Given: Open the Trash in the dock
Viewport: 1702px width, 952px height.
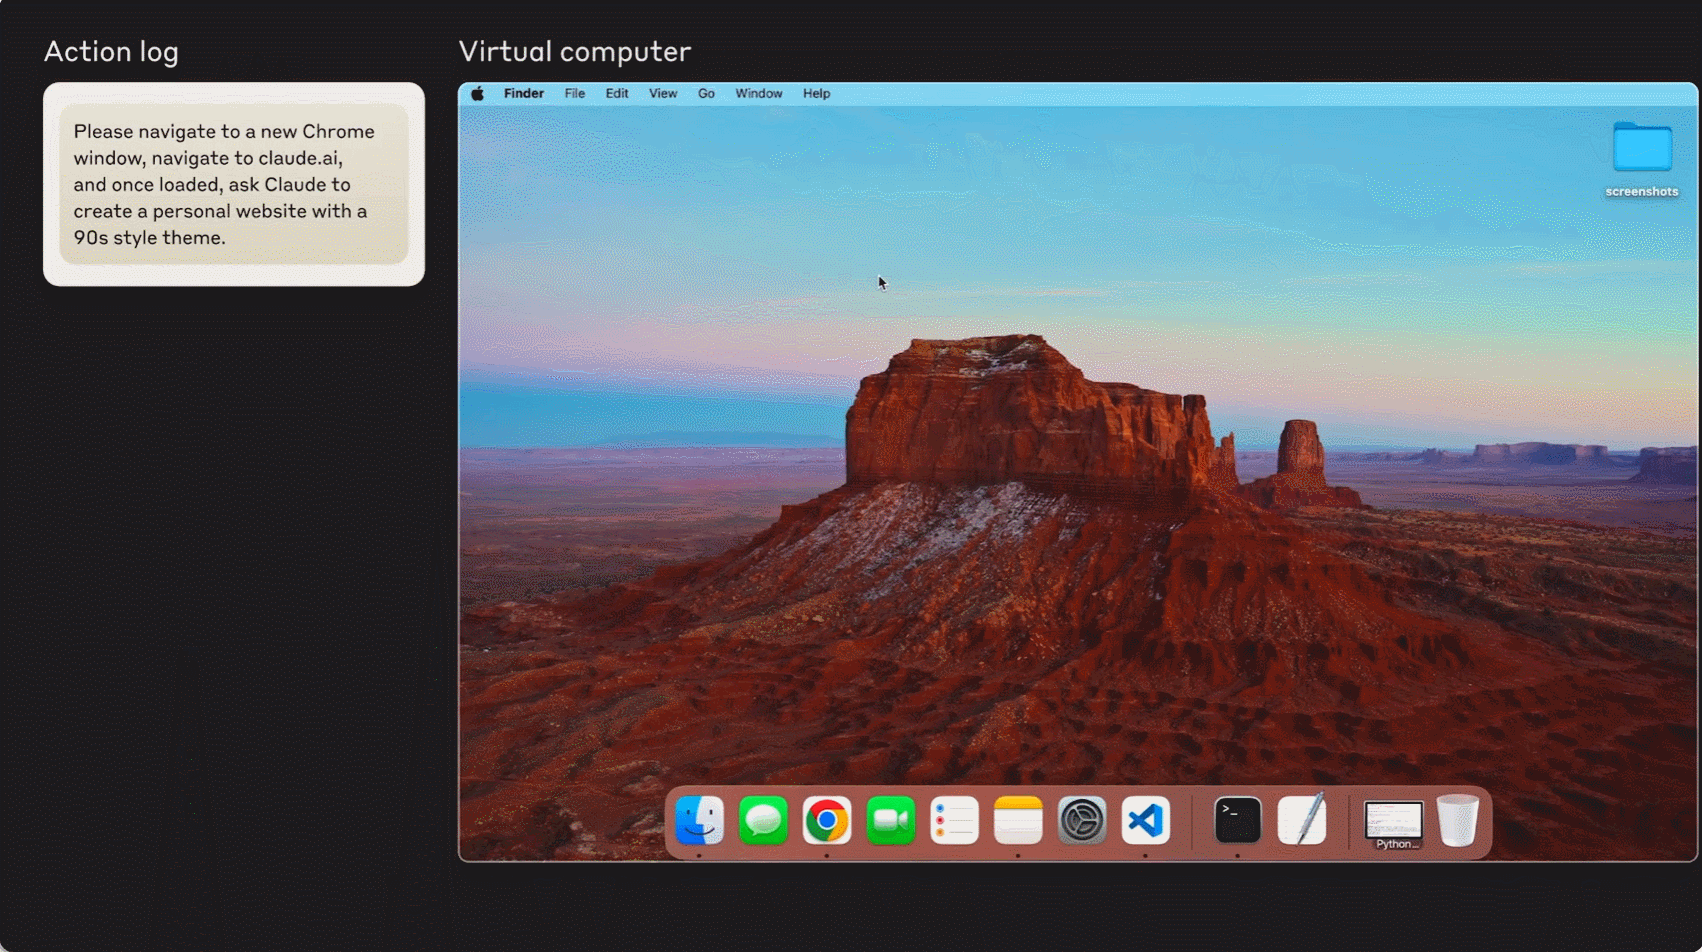Looking at the screenshot, I should (1457, 821).
